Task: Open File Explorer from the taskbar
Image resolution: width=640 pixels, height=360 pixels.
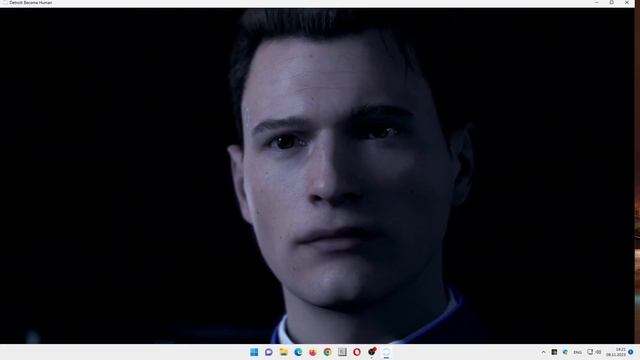Action: pos(283,352)
